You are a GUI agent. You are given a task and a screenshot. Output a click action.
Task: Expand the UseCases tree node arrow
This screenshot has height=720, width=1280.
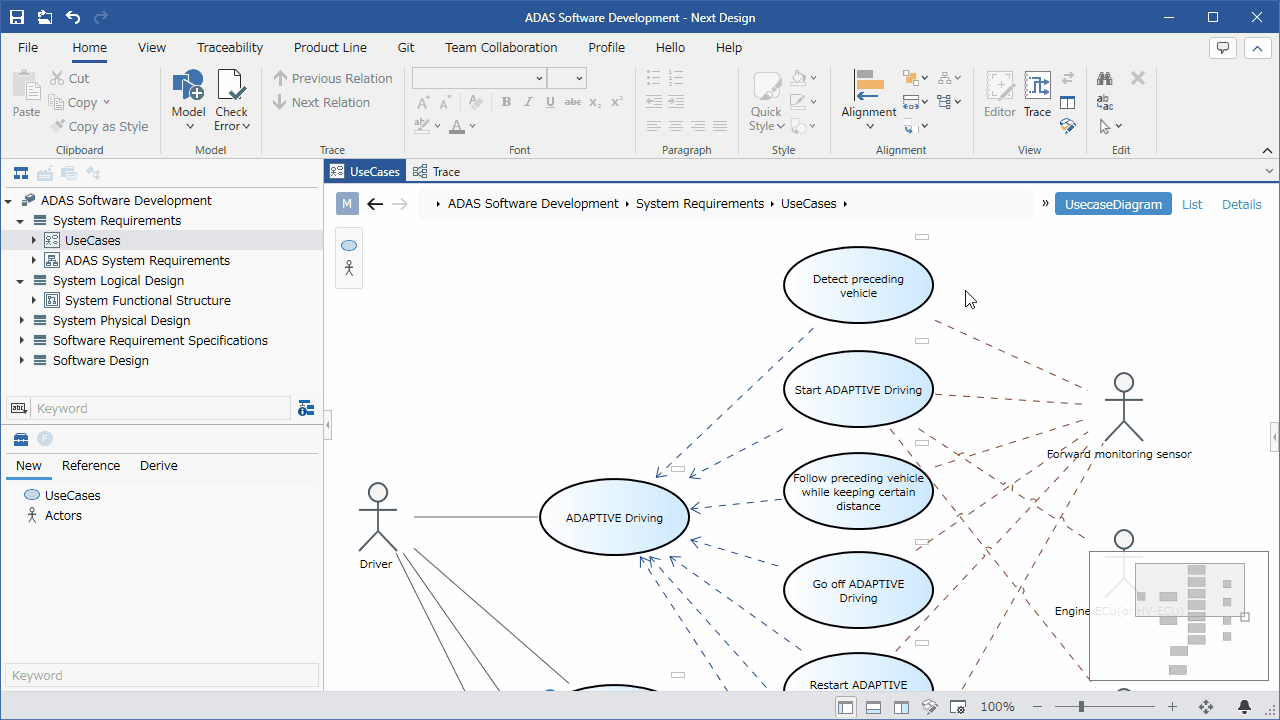33,240
